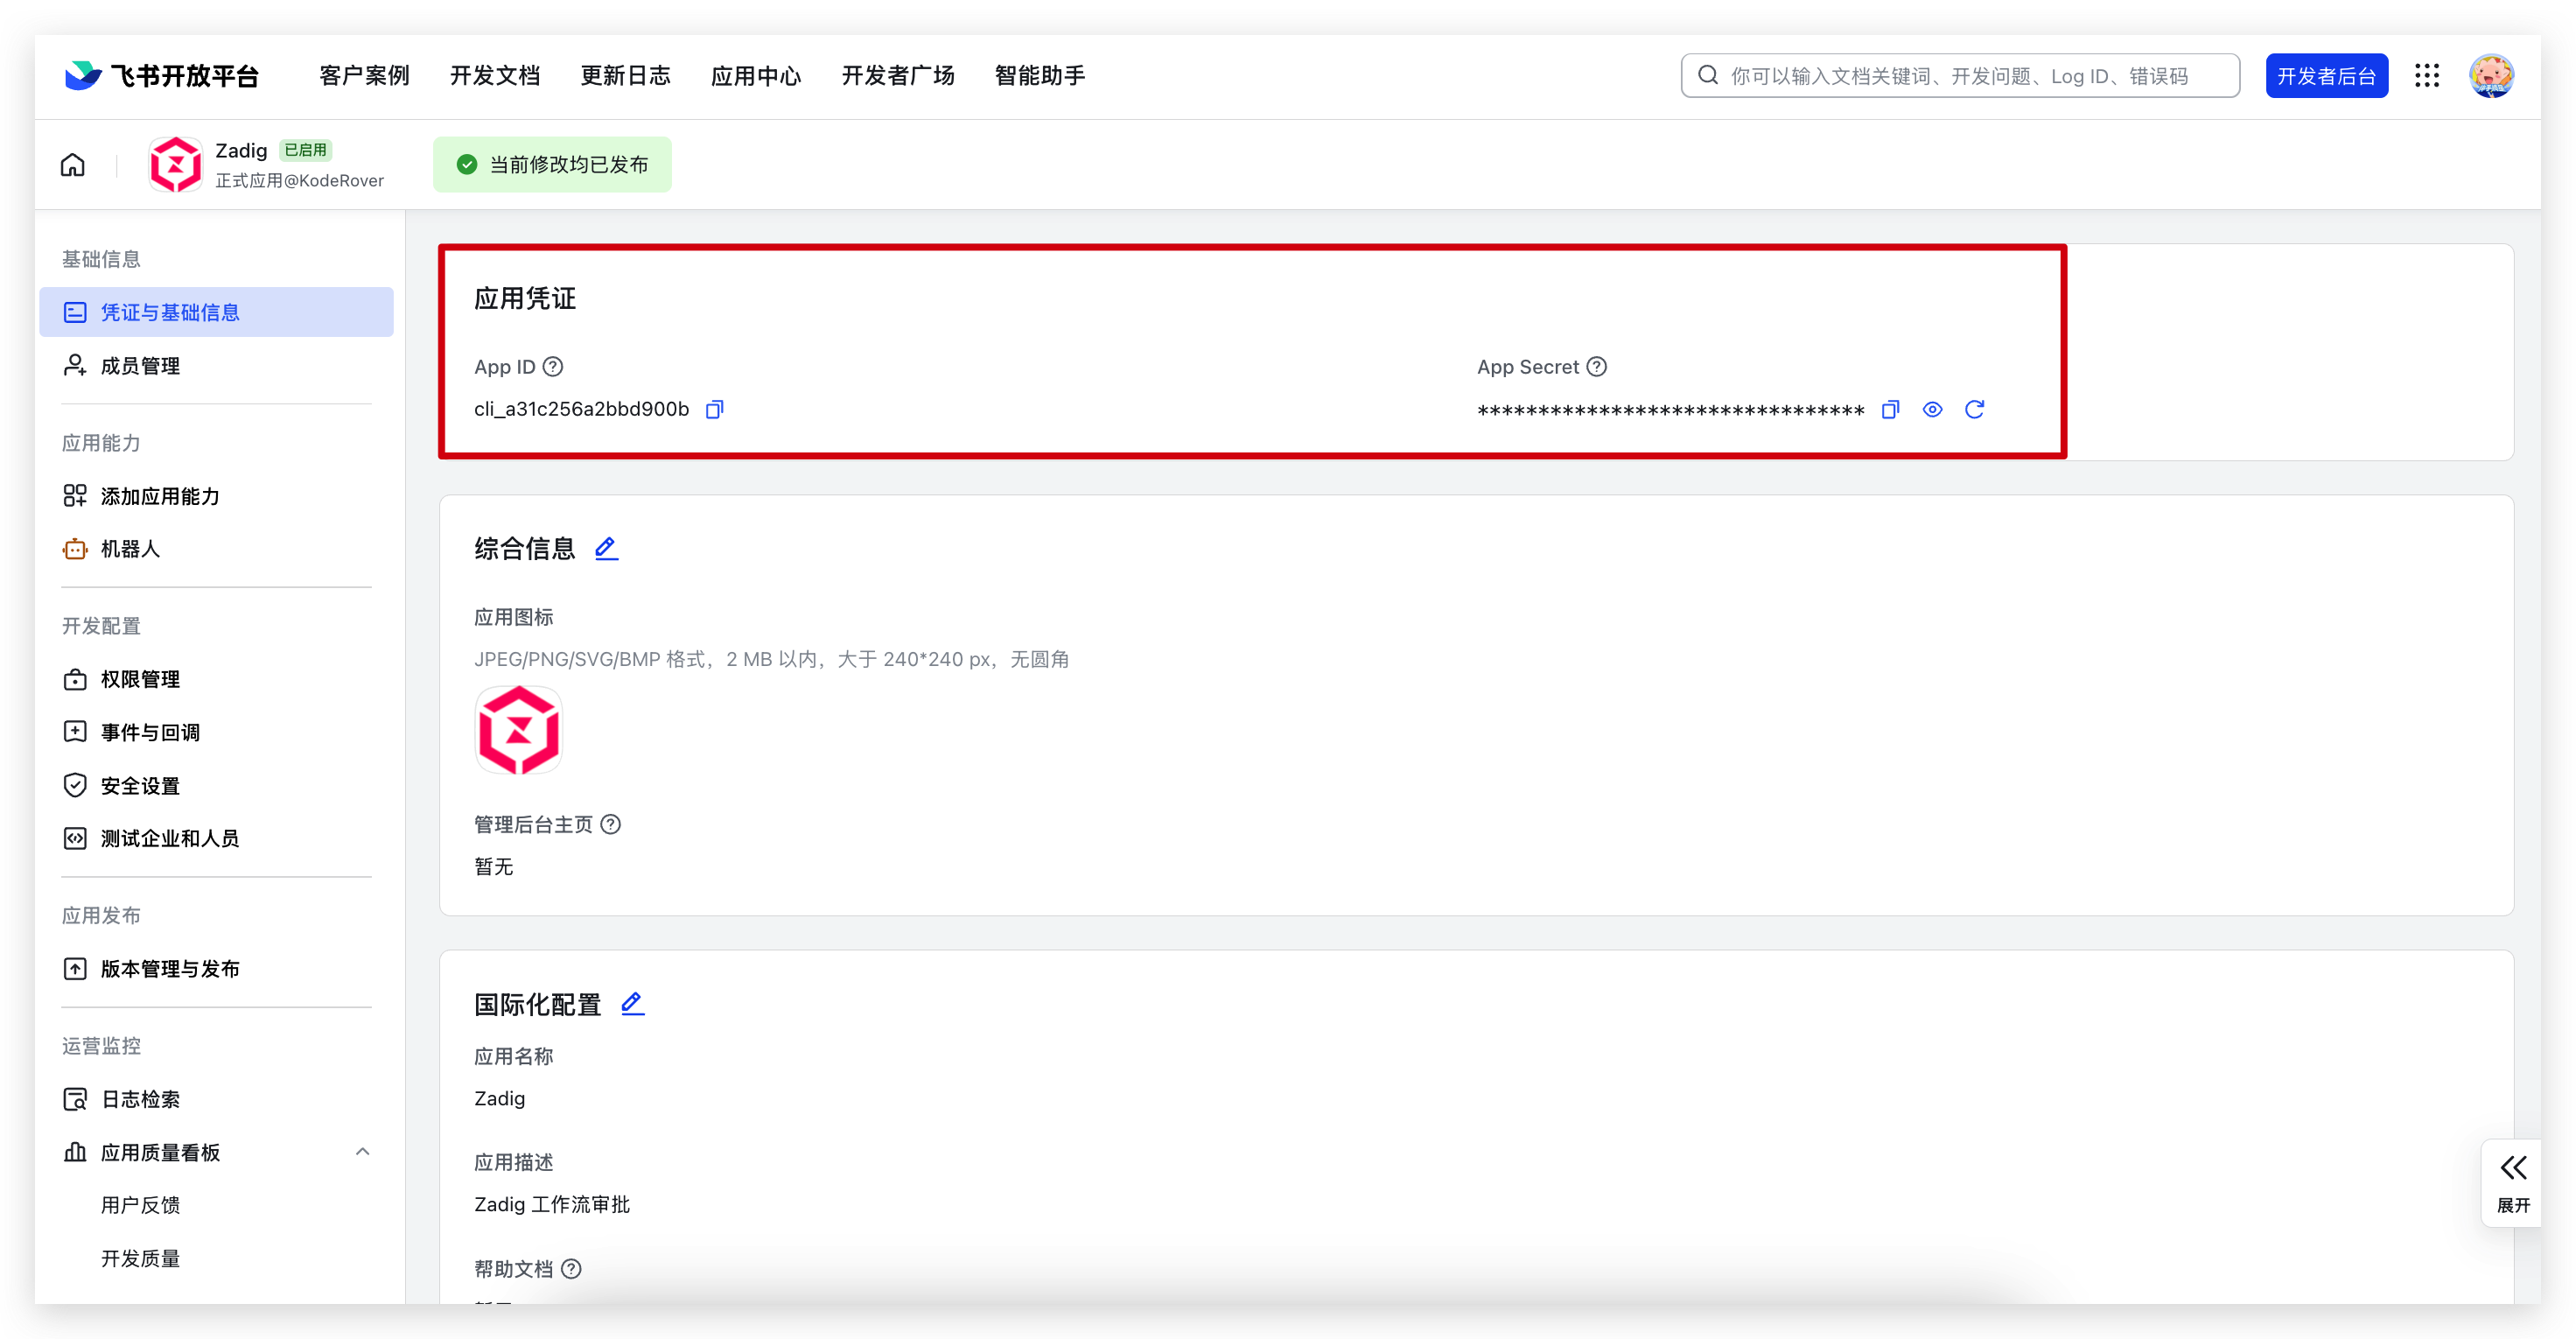This screenshot has height=1339, width=2576.
Task: Select 权限管理 in the sidebar
Action: (x=140, y=679)
